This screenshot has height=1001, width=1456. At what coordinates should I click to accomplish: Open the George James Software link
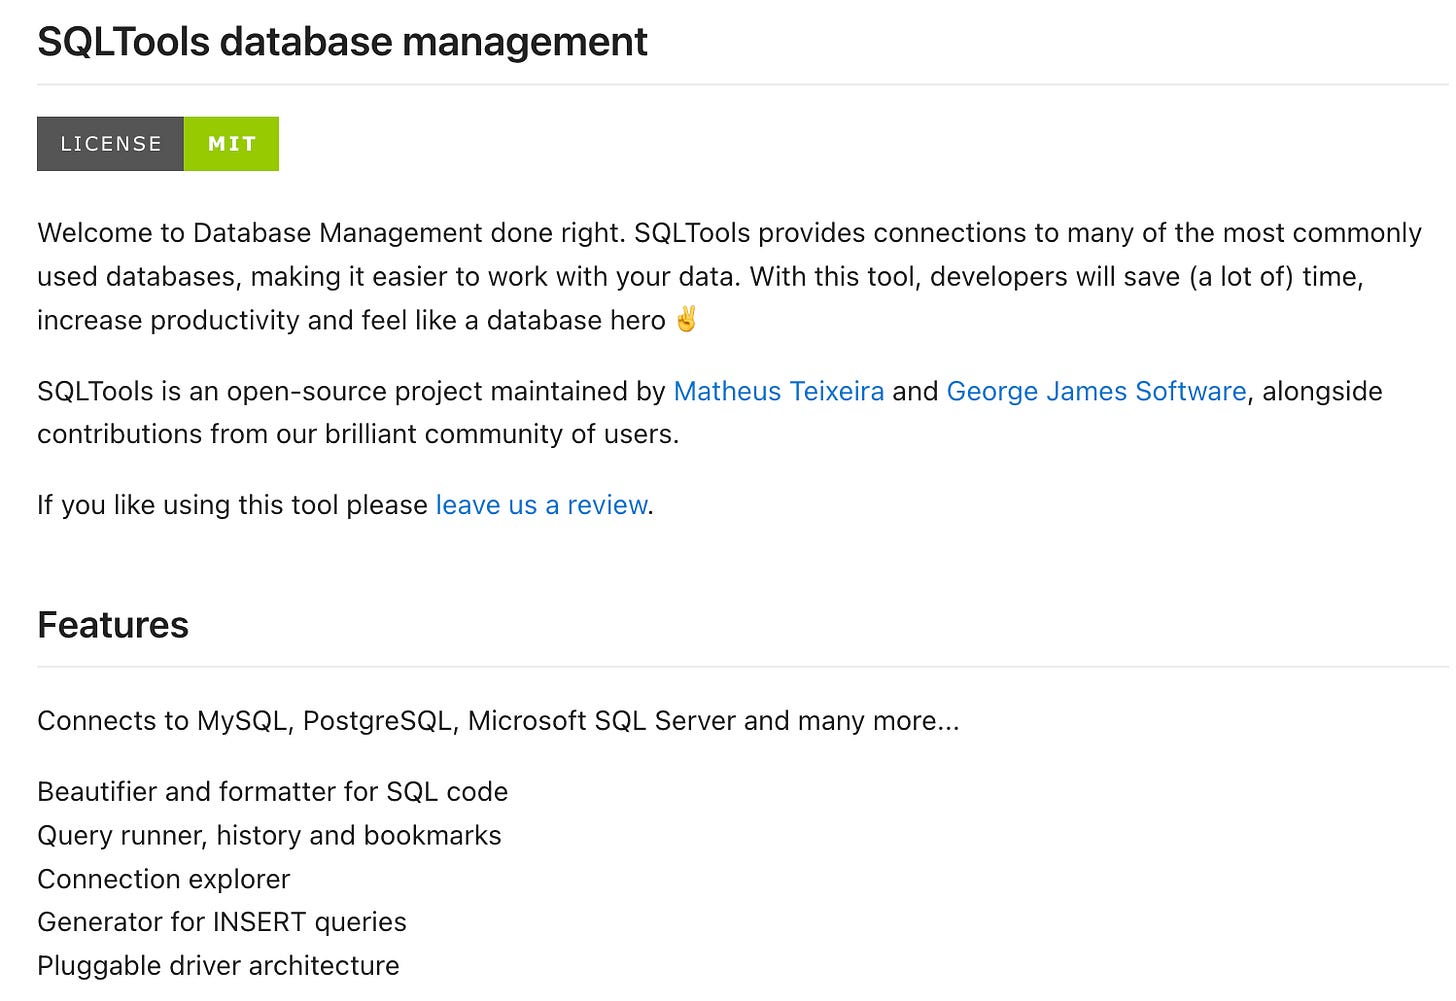(1096, 391)
